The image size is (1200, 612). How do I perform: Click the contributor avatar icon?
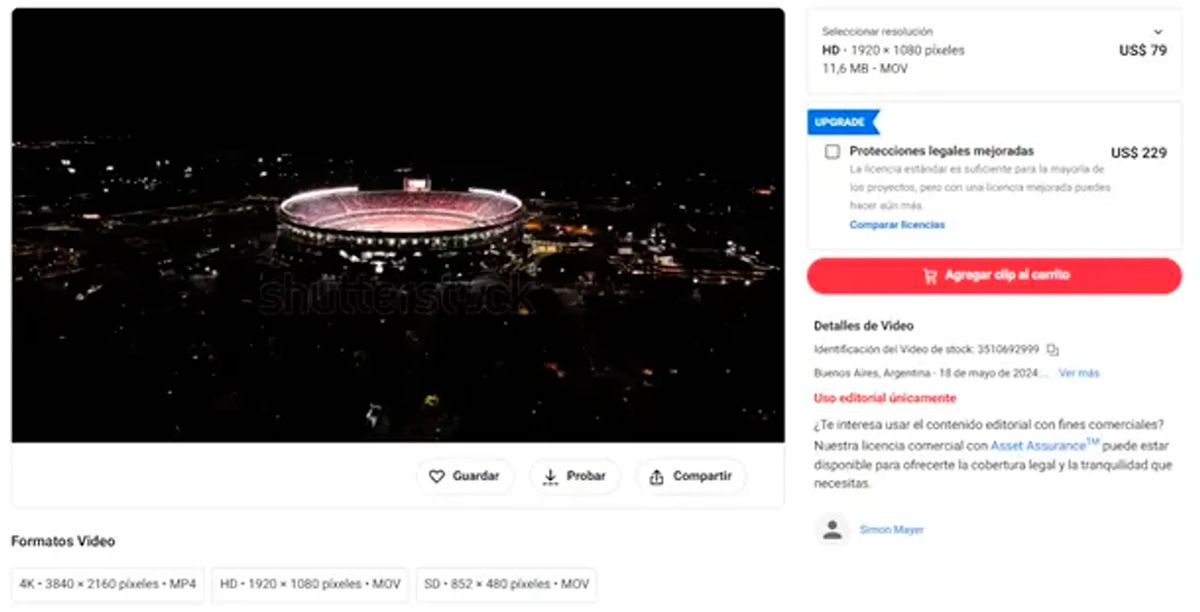point(832,529)
